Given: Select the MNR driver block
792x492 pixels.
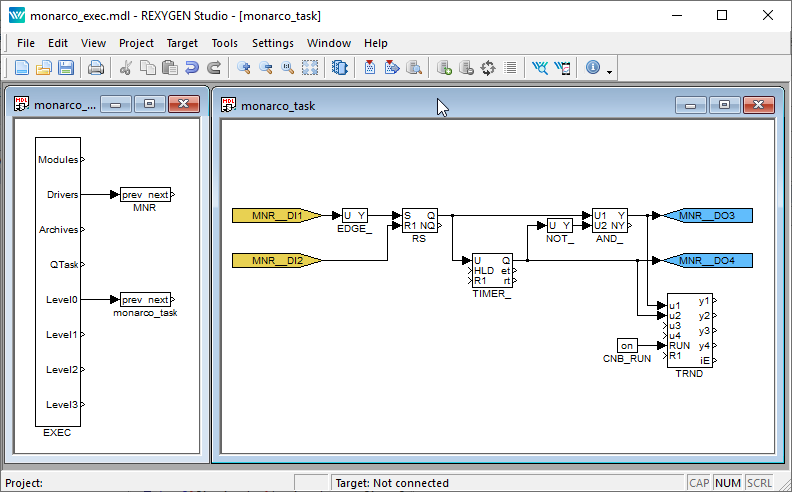Looking at the screenshot, I should tap(145, 194).
